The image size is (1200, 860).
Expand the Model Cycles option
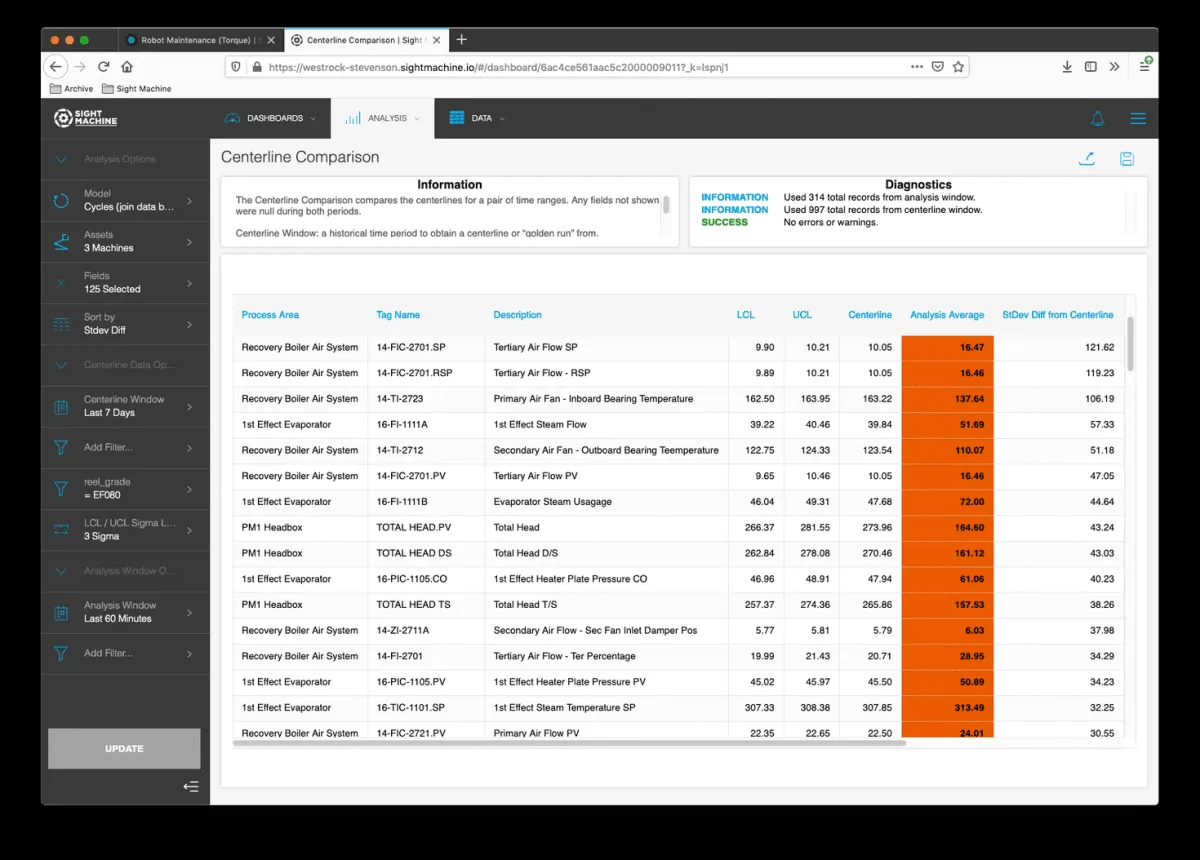click(125, 200)
